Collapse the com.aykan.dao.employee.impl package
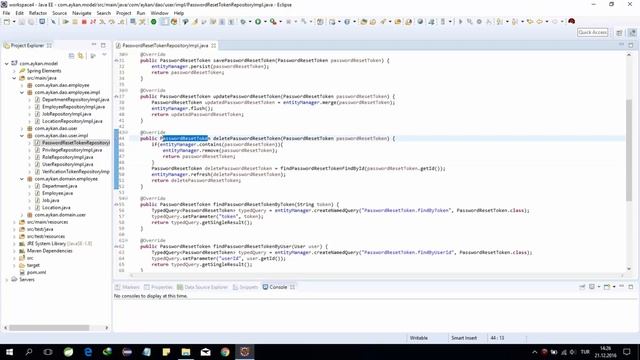The width and height of the screenshot is (640, 360). (x=22, y=93)
